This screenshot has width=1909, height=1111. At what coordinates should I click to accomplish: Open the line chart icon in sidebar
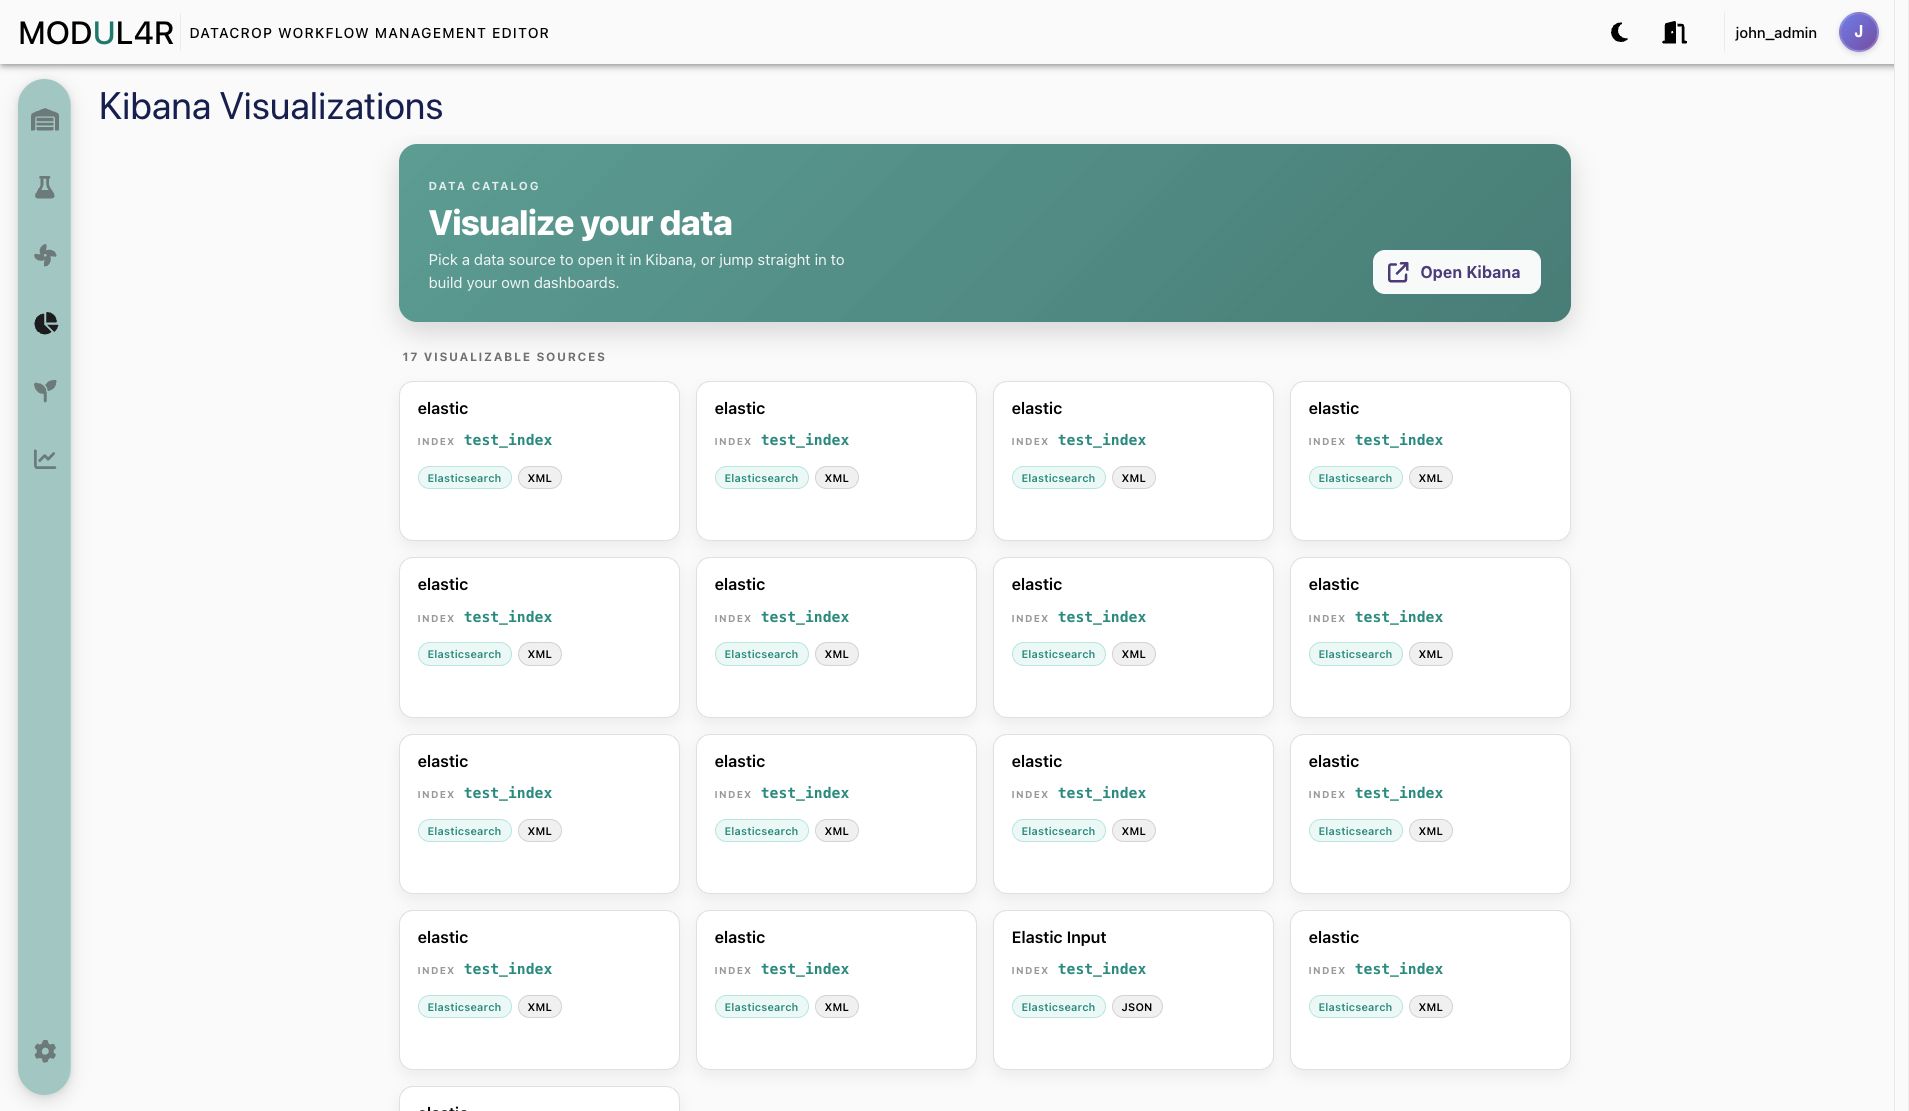click(x=45, y=459)
